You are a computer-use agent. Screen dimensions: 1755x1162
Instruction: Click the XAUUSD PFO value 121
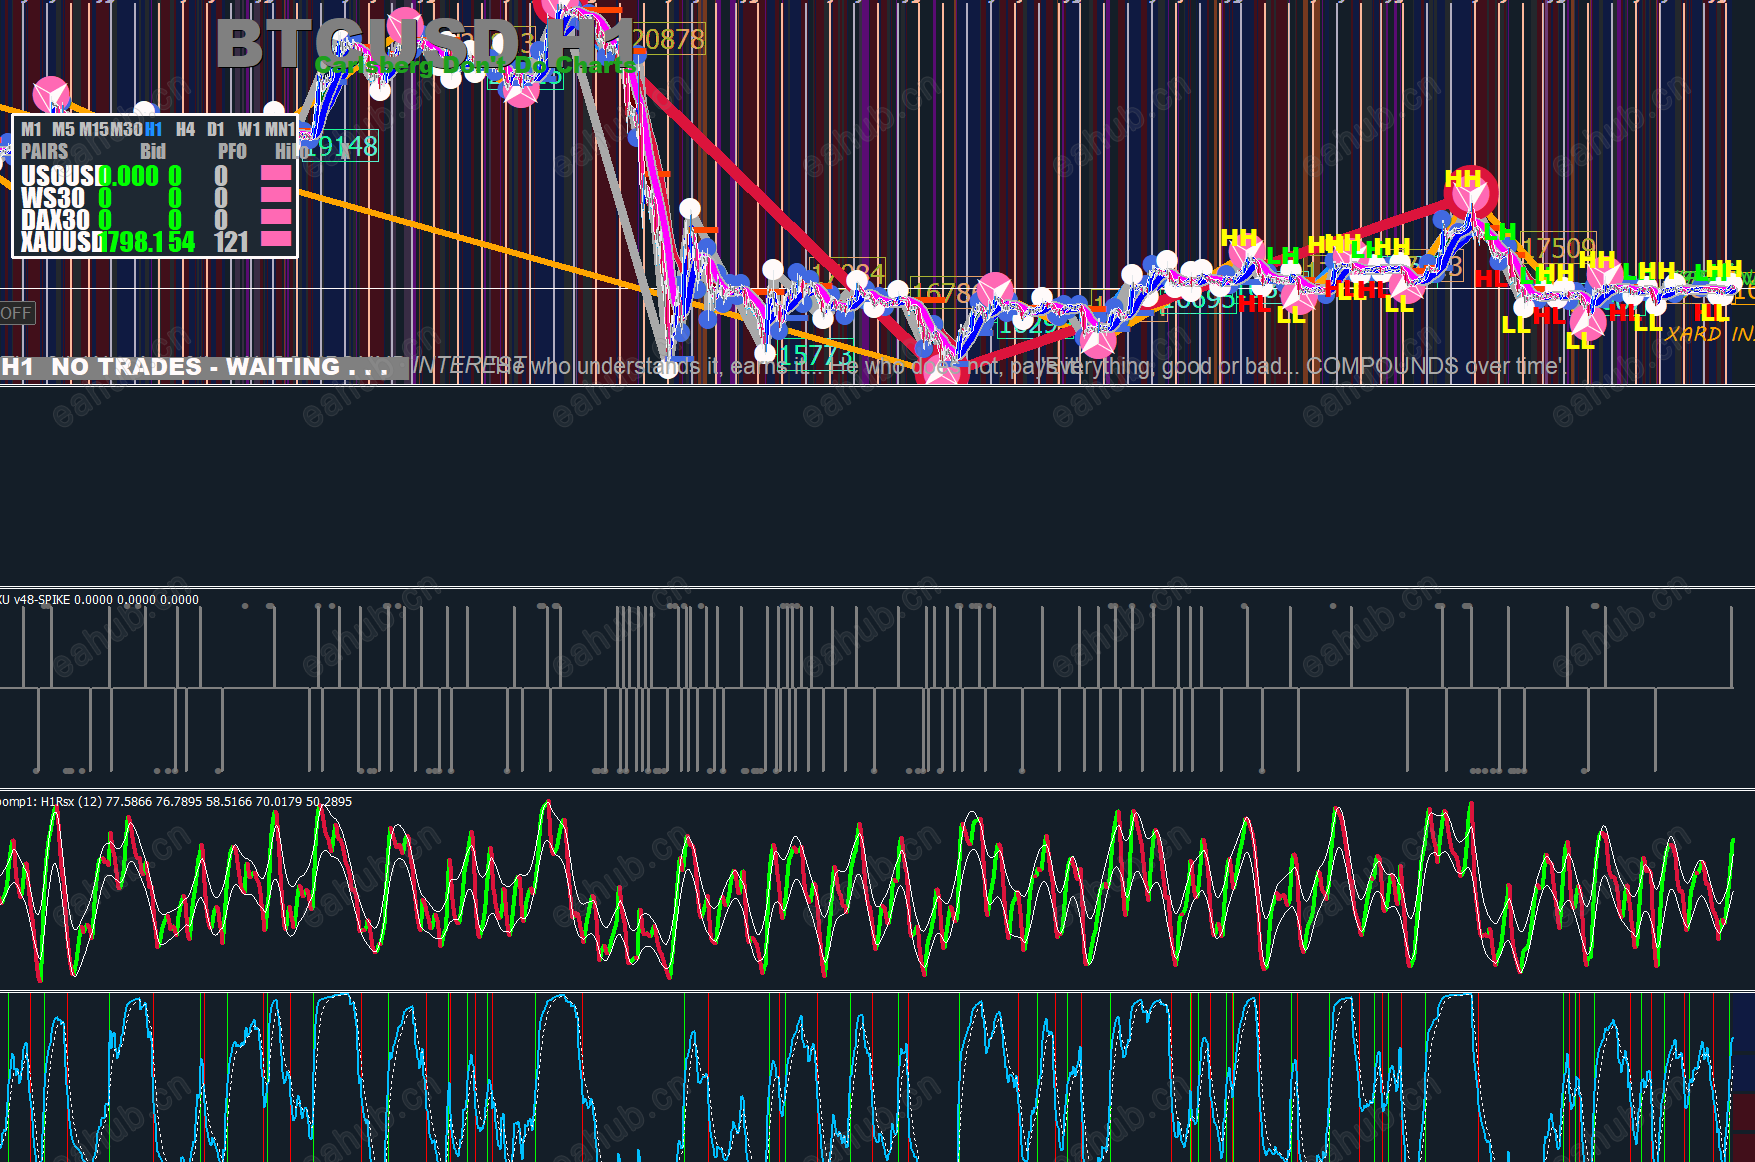point(231,242)
